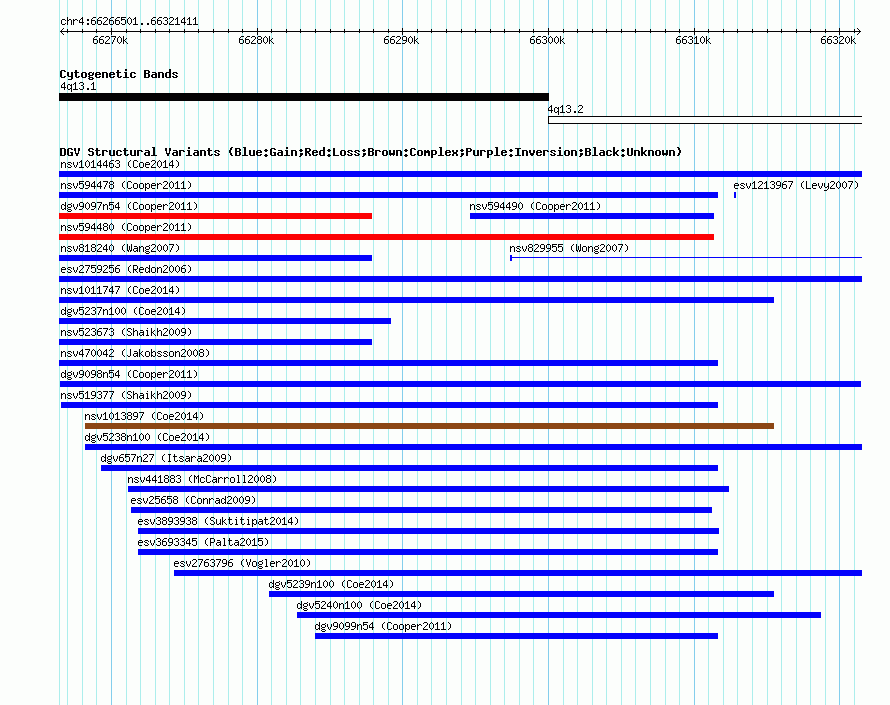
Task: Click the nsv1014463 (Coe2014) variant label
Action: pos(120,165)
